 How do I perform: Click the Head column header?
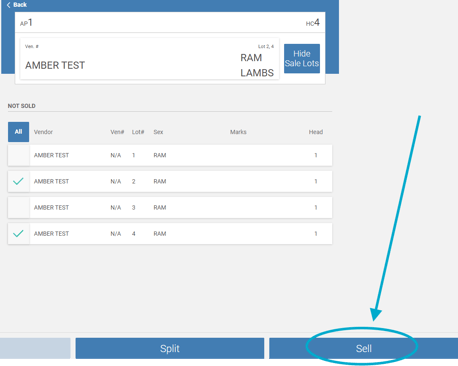(316, 132)
